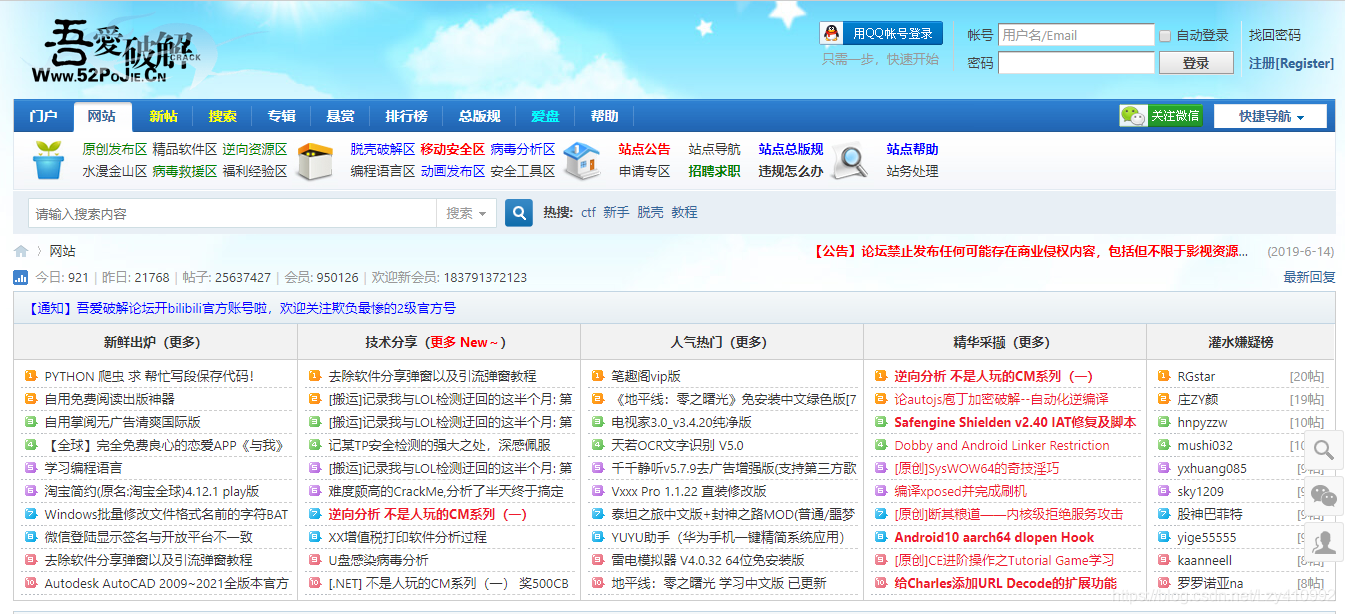Click 用QQ帐号登录 button
Image resolution: width=1345 pixels, height=614 pixels.
coord(881,34)
